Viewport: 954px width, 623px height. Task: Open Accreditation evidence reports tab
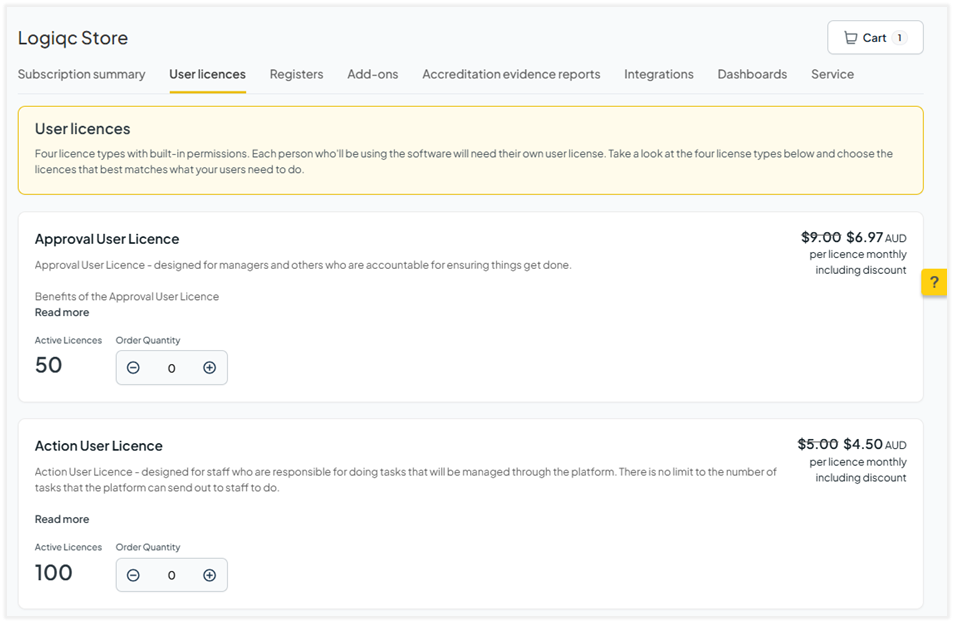[x=511, y=74]
